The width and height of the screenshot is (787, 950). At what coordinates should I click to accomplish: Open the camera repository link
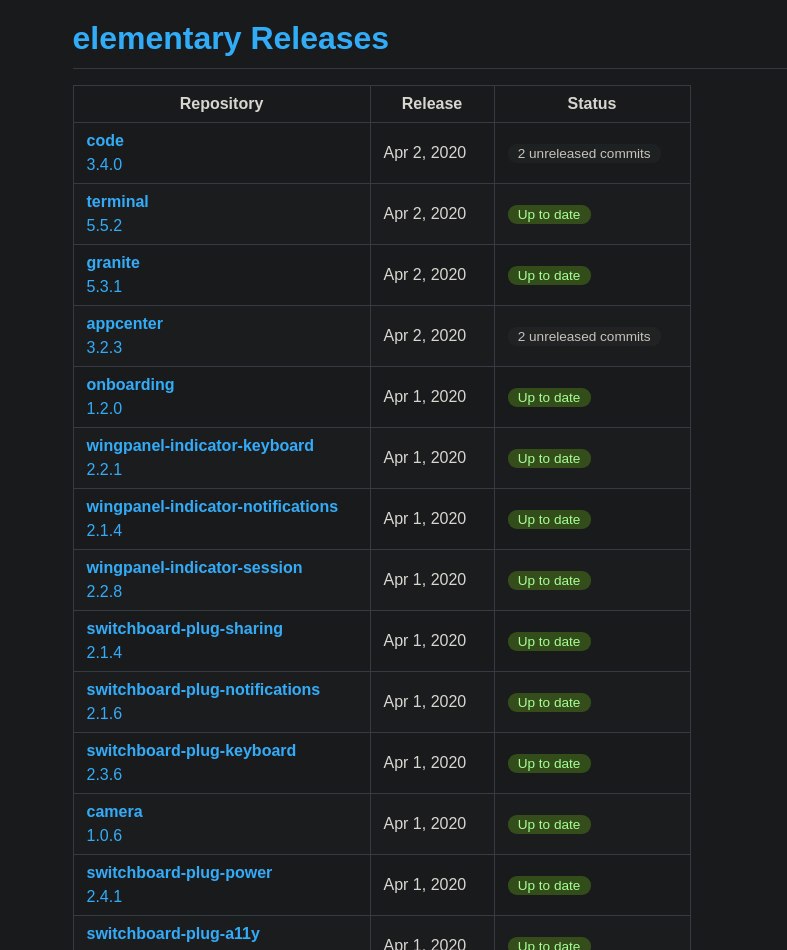click(x=115, y=812)
